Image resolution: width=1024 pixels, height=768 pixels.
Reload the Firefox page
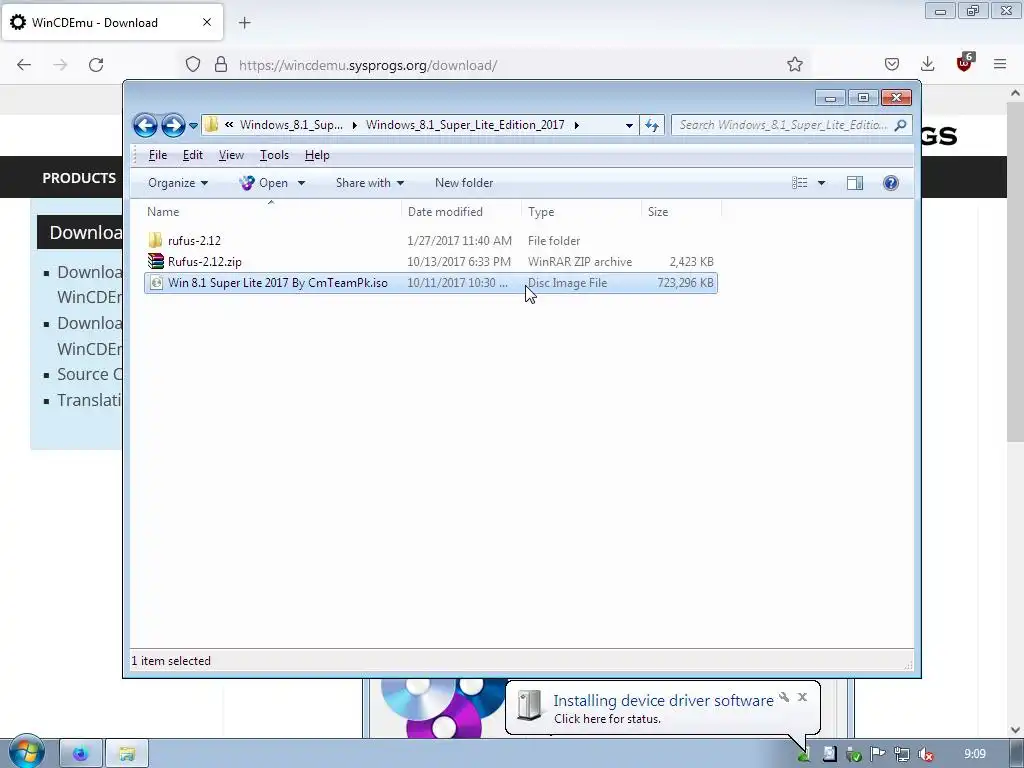coord(96,65)
